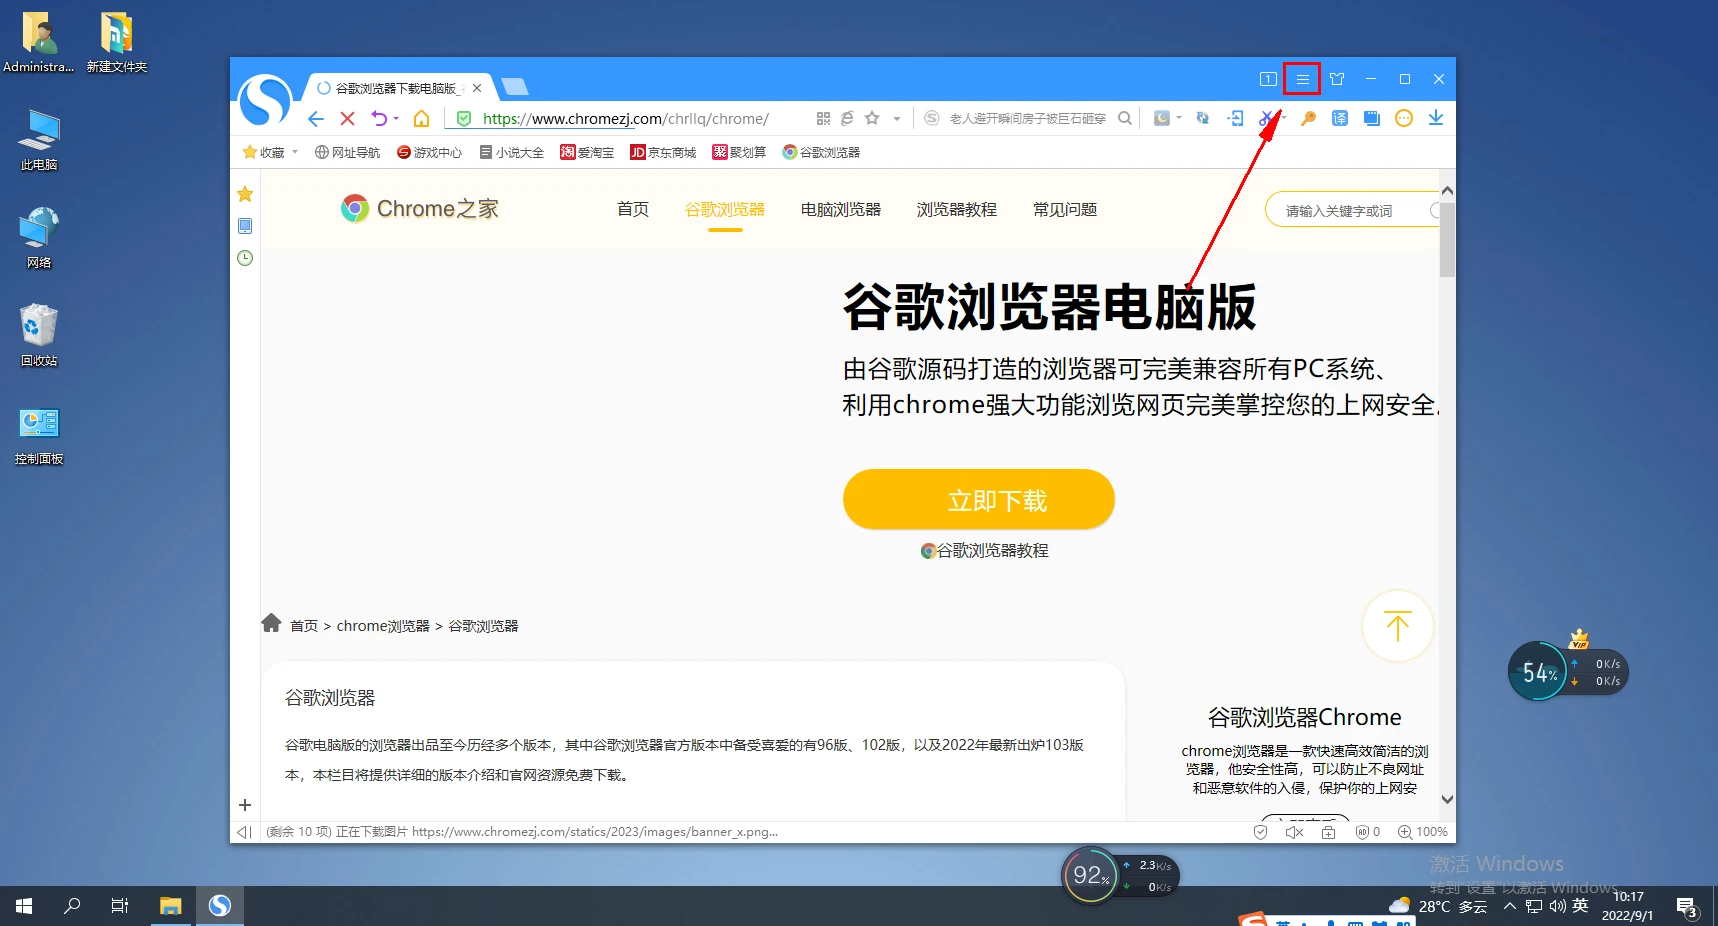The width and height of the screenshot is (1718, 926).
Task: Open the sidebar favorites star icon
Action: point(245,194)
